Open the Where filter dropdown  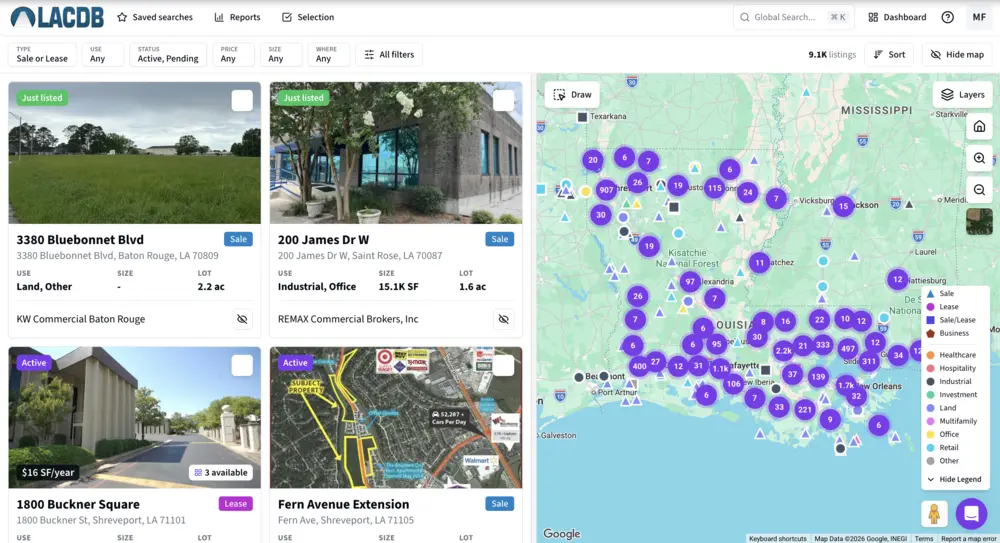328,54
